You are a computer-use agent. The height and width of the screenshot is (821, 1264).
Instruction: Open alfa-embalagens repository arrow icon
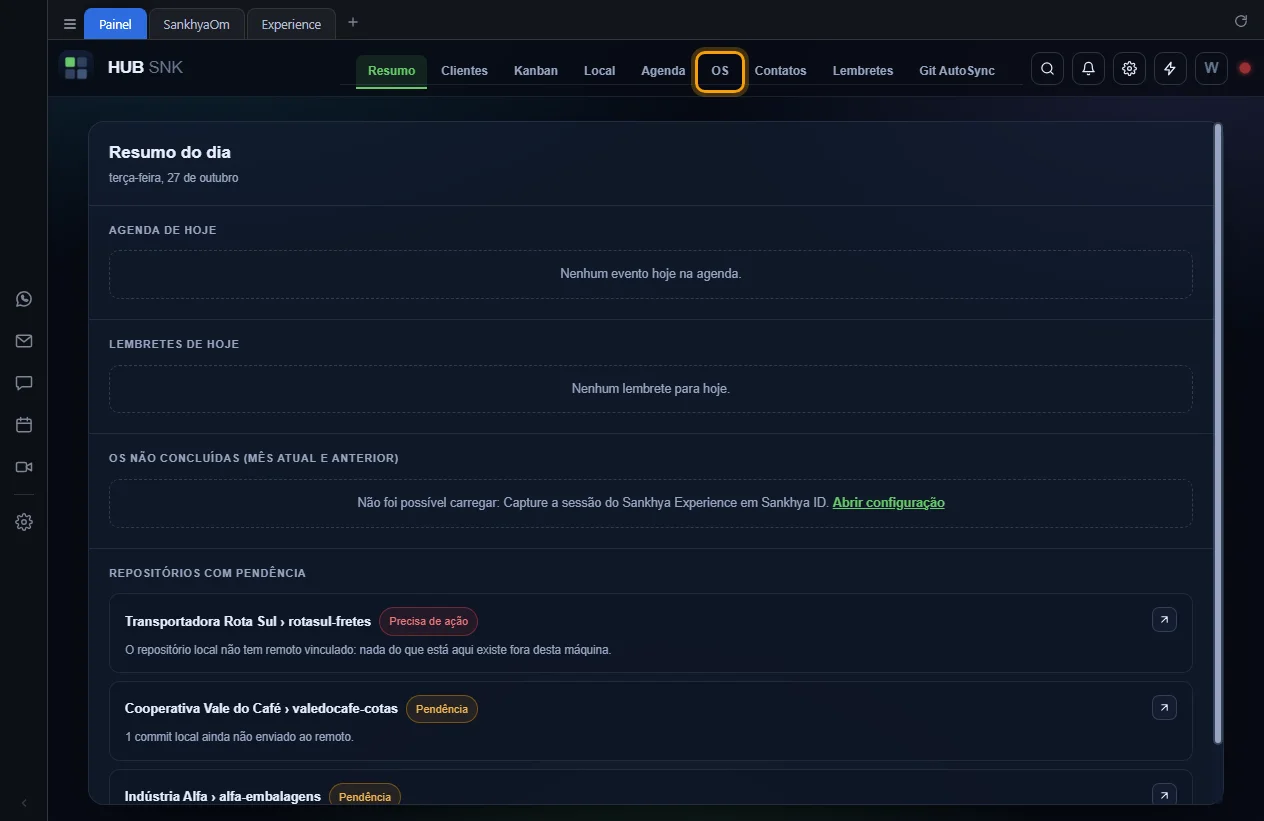coord(1164,795)
